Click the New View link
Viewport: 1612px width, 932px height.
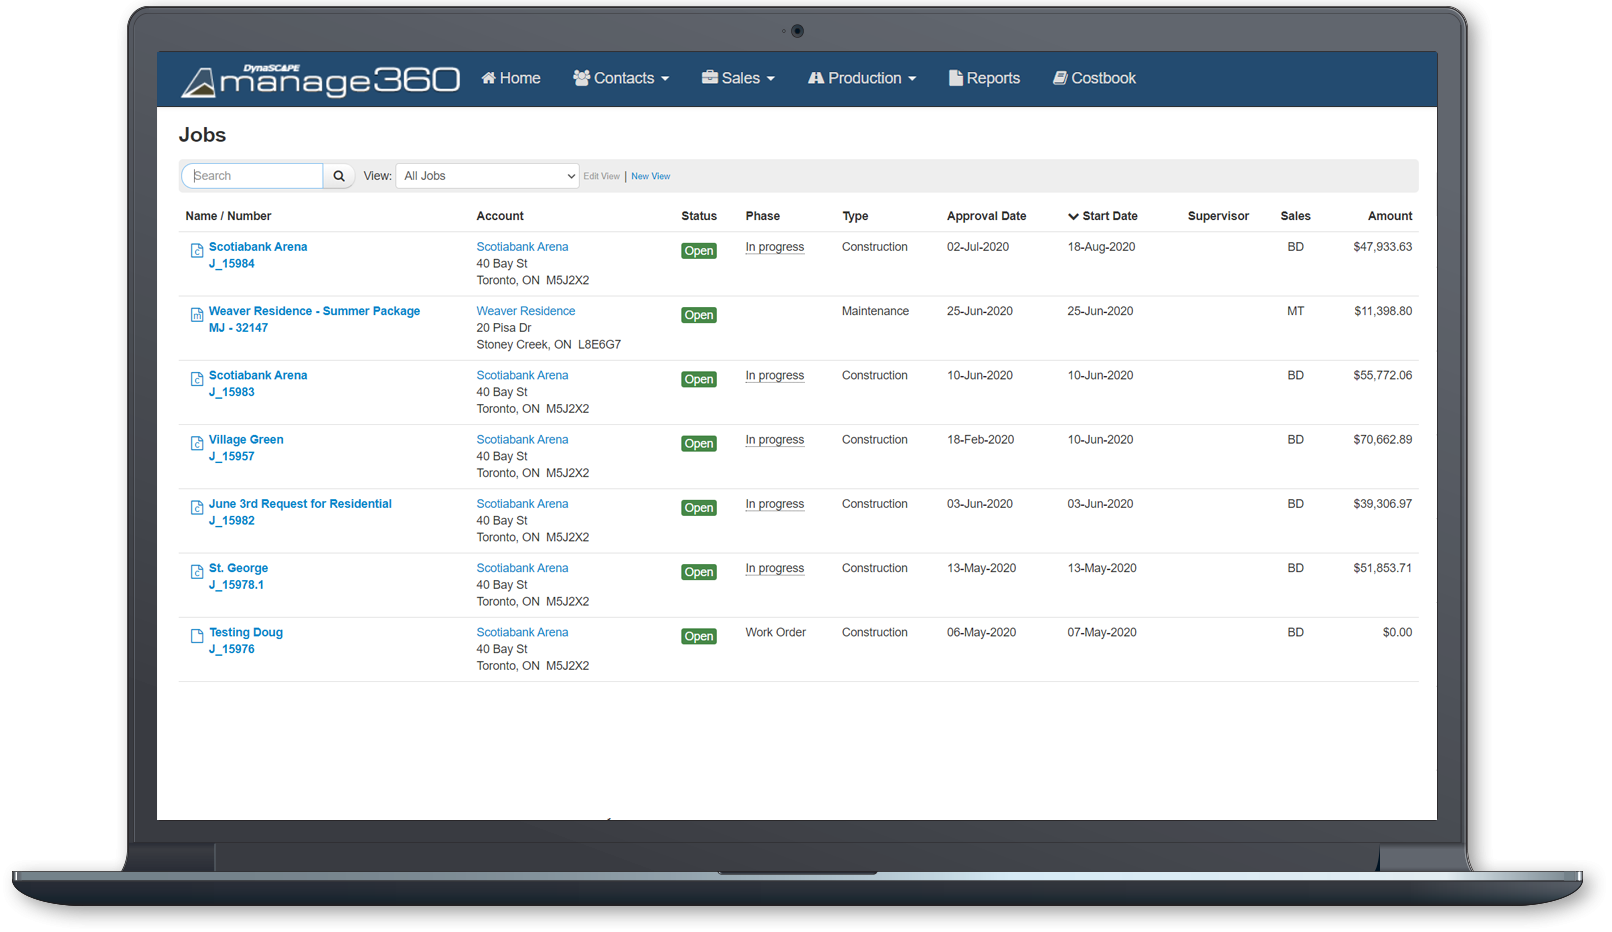(x=650, y=176)
